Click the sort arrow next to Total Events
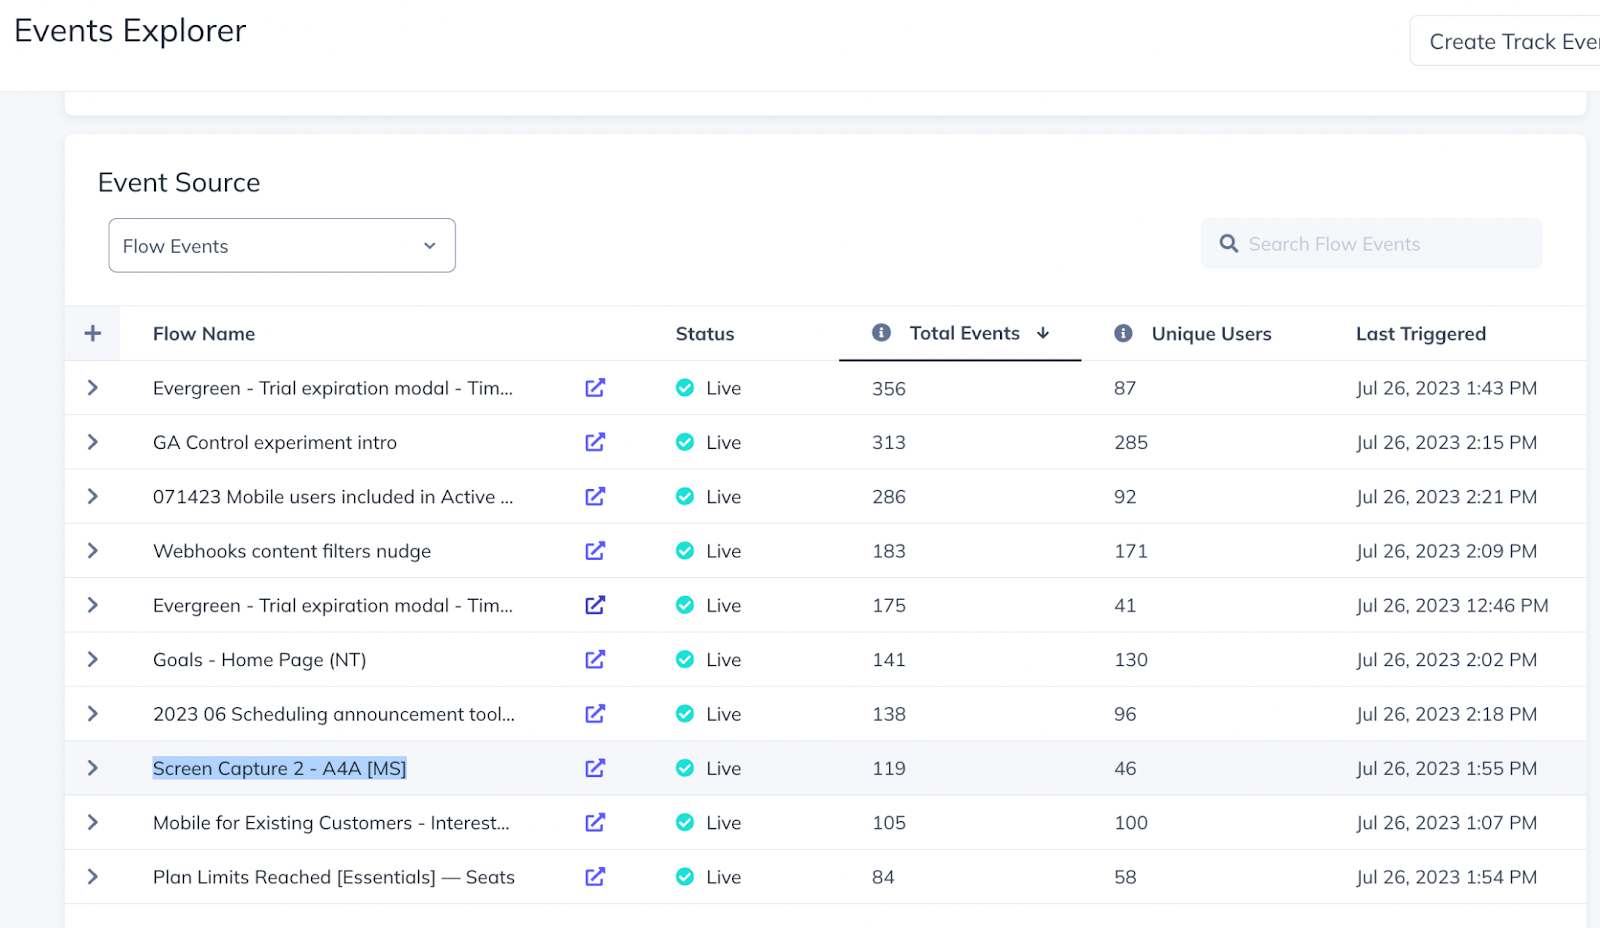 tap(1043, 333)
